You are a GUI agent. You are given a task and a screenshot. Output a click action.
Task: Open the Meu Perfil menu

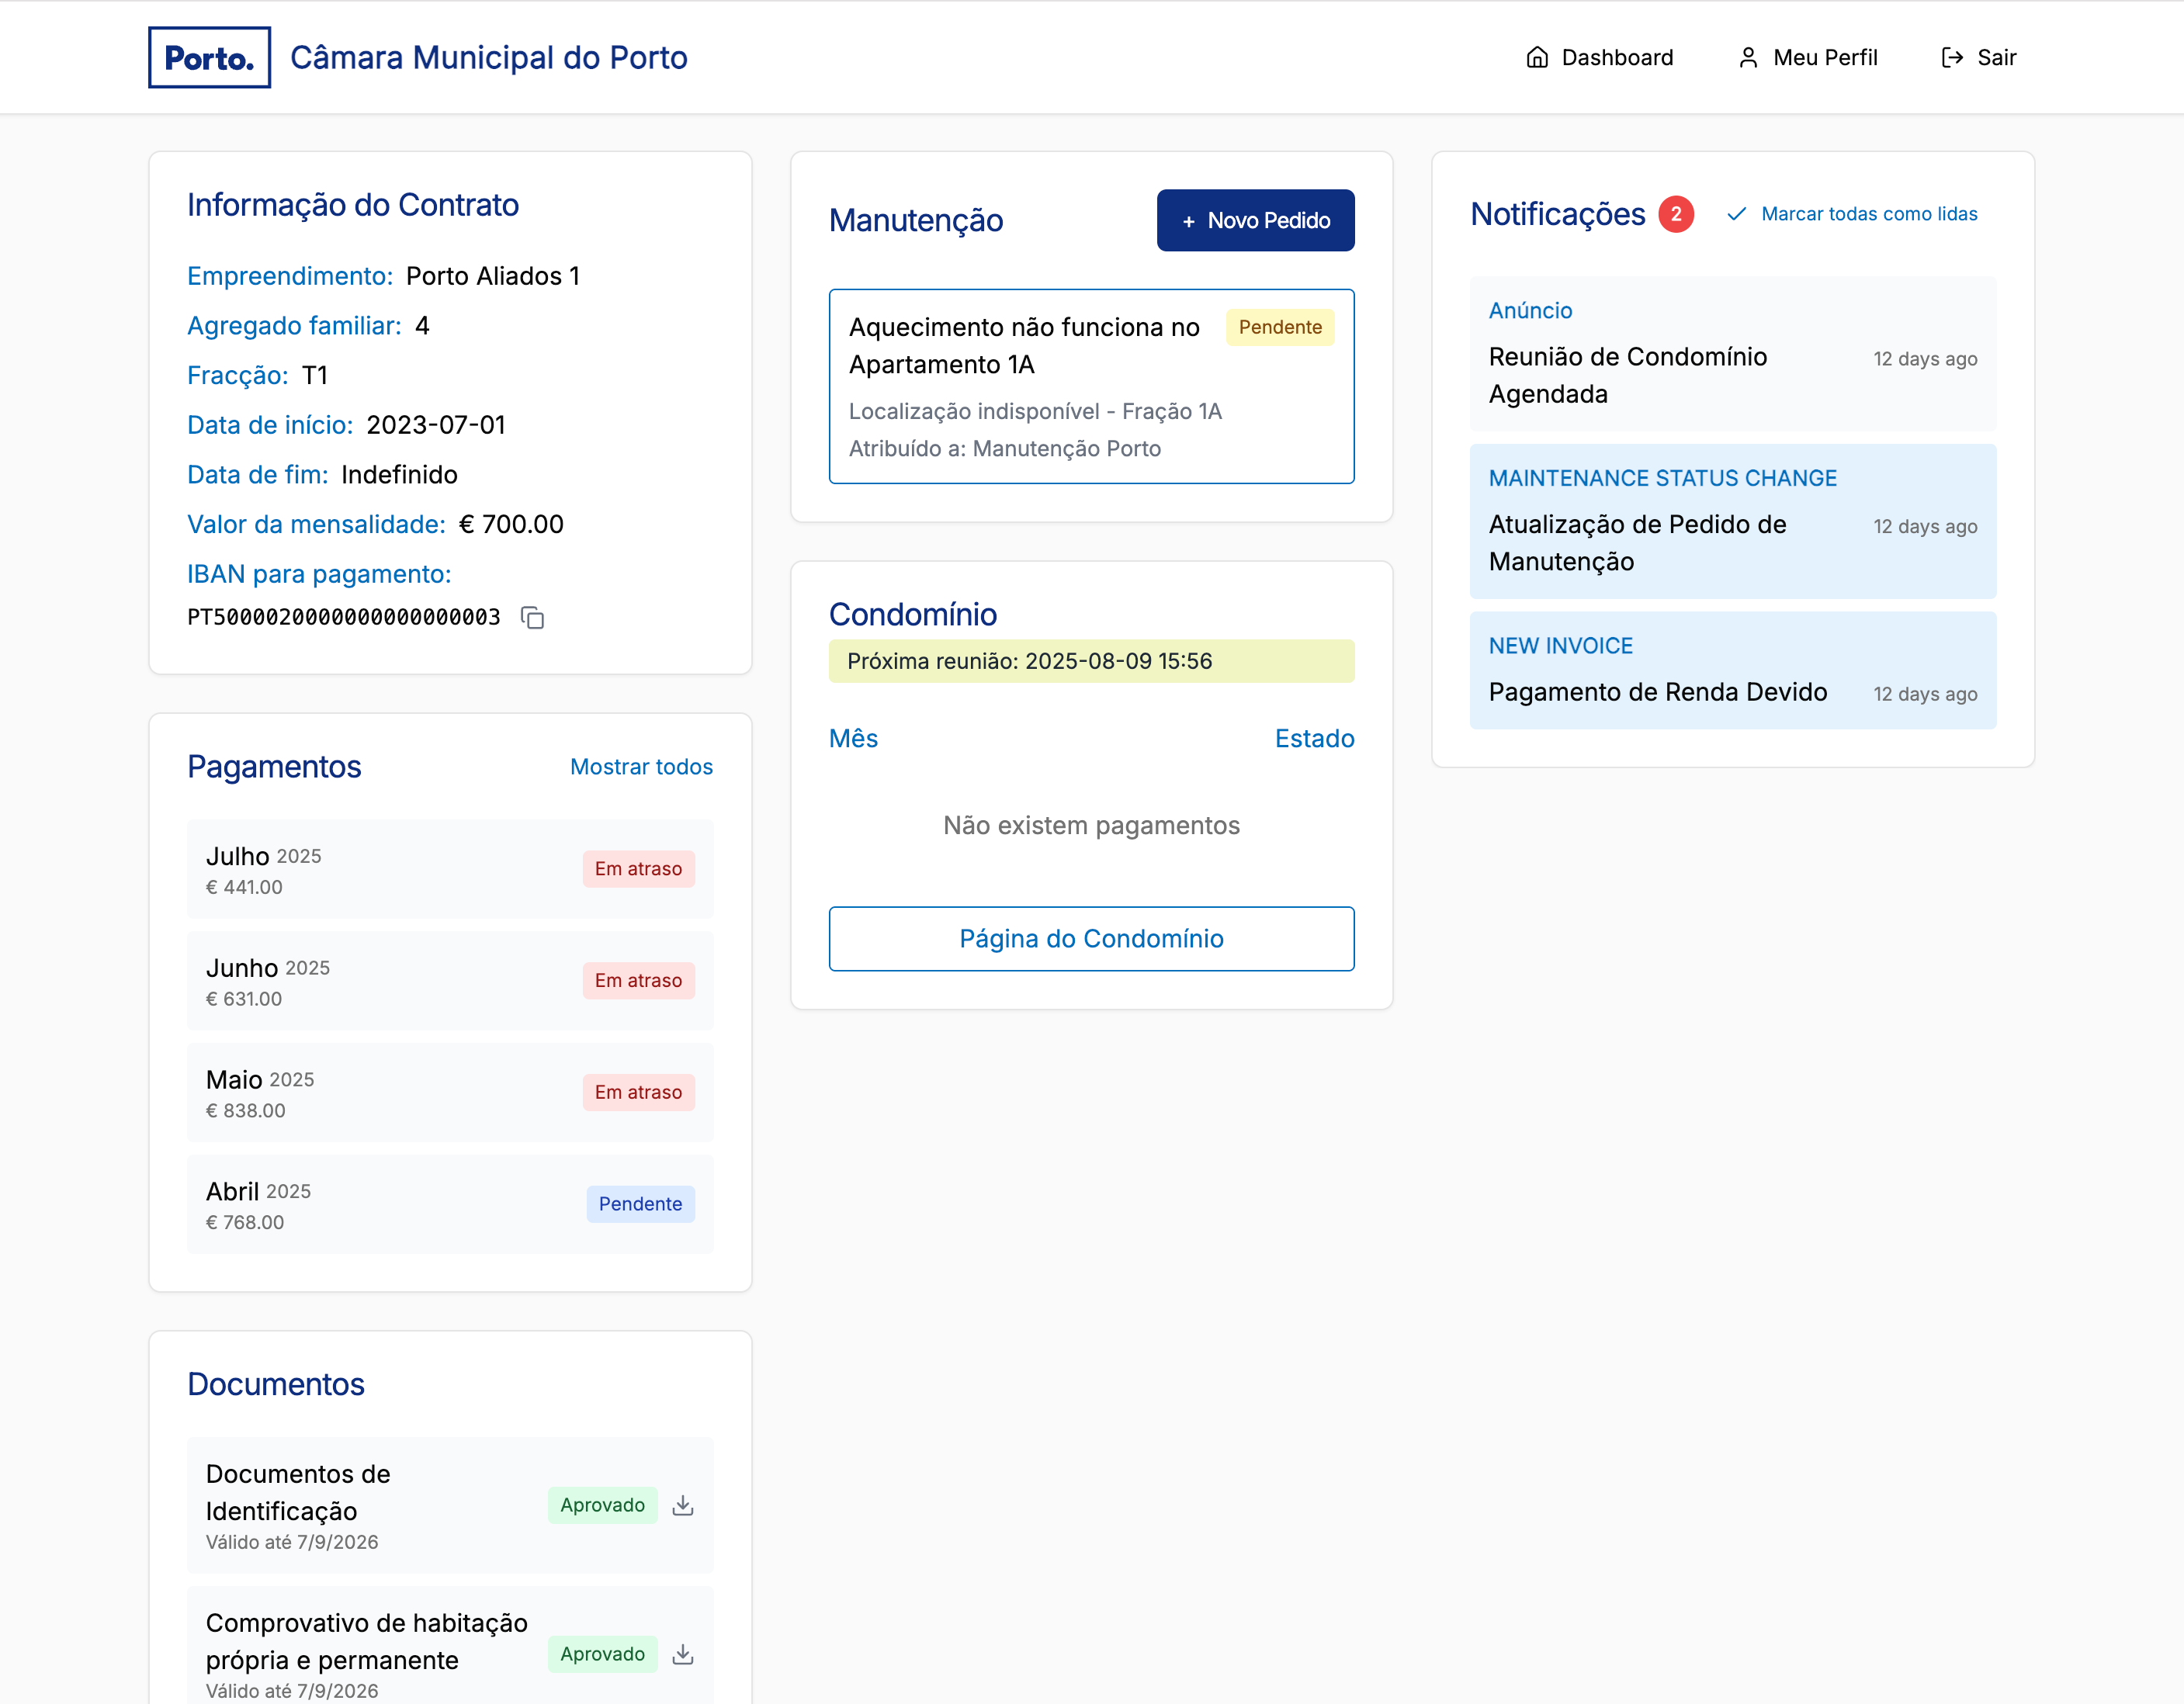[x=1825, y=57]
